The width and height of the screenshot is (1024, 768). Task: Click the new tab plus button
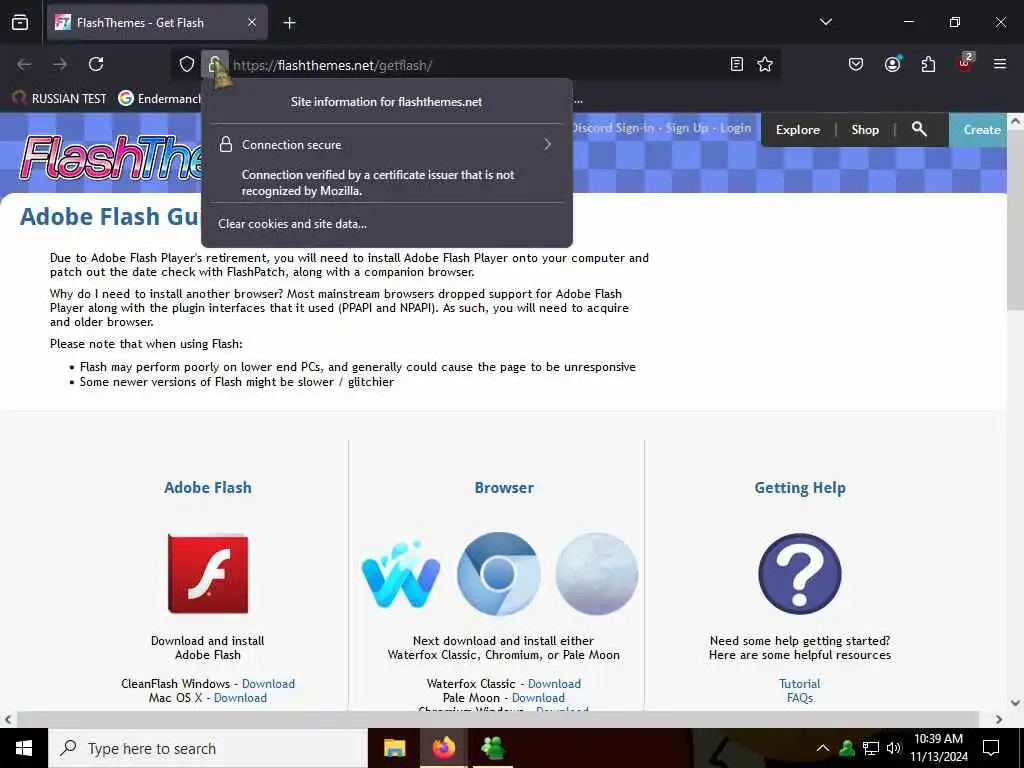[289, 23]
